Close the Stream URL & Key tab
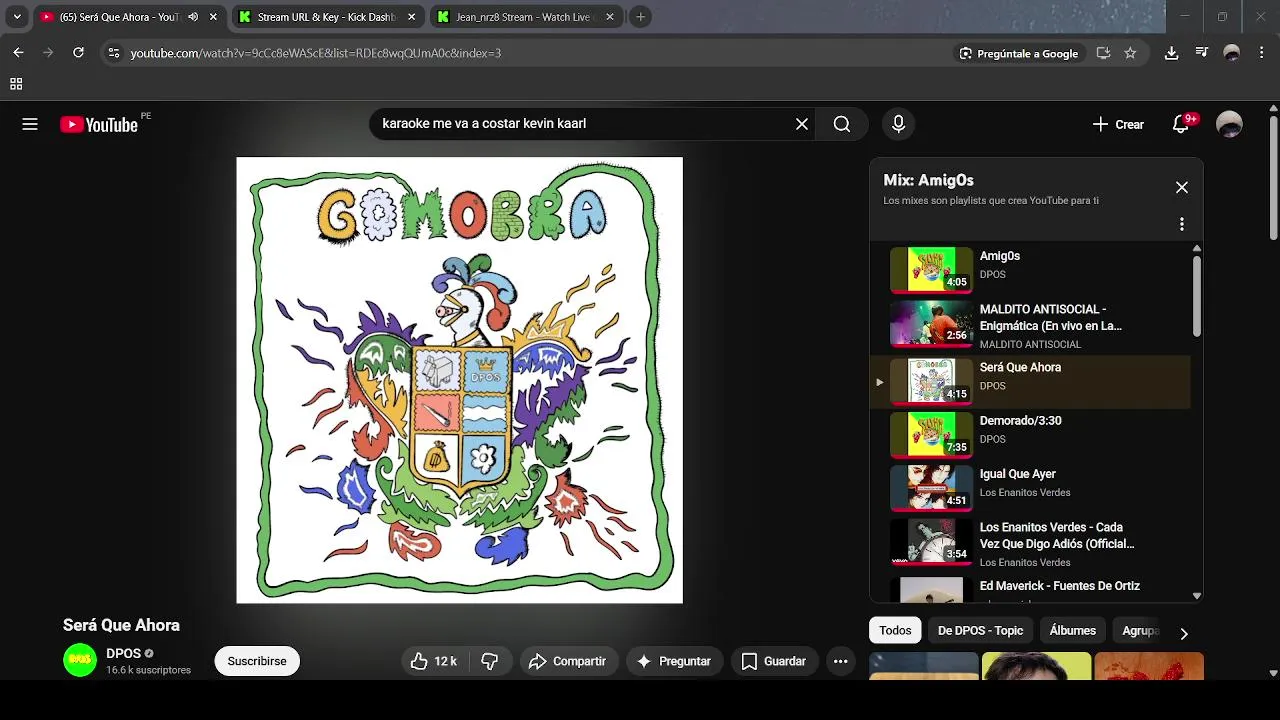1280x720 pixels. point(411,17)
